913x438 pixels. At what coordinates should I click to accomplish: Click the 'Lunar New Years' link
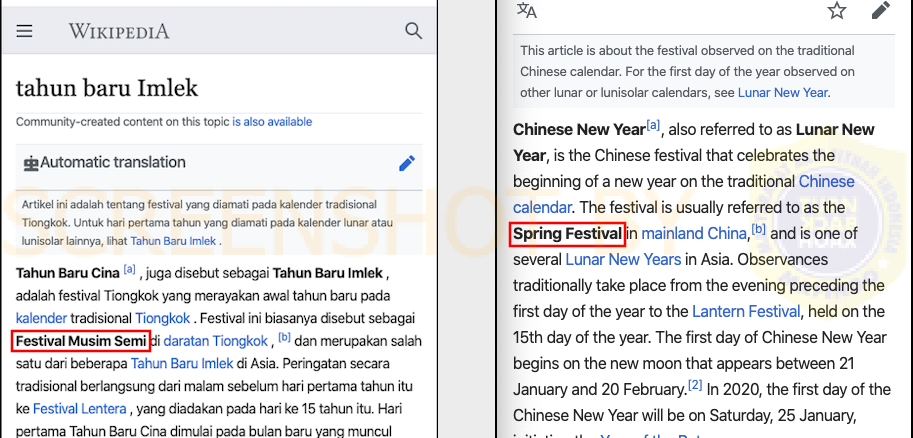(x=623, y=259)
